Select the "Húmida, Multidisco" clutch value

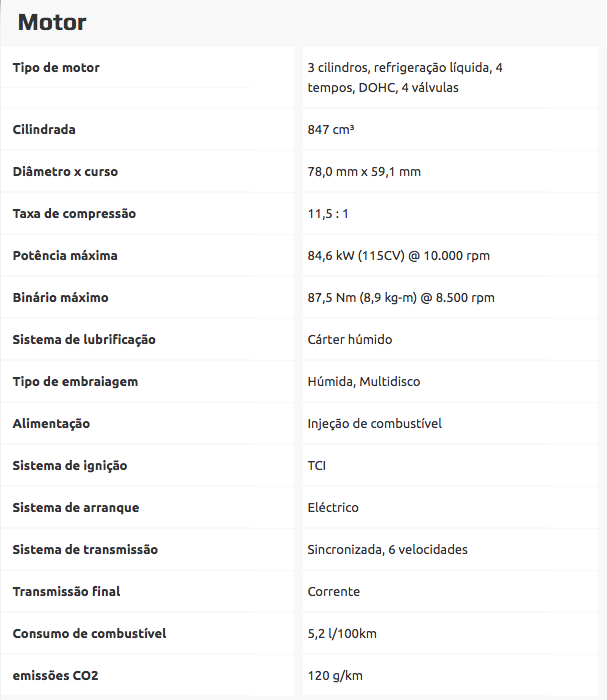[x=361, y=382]
